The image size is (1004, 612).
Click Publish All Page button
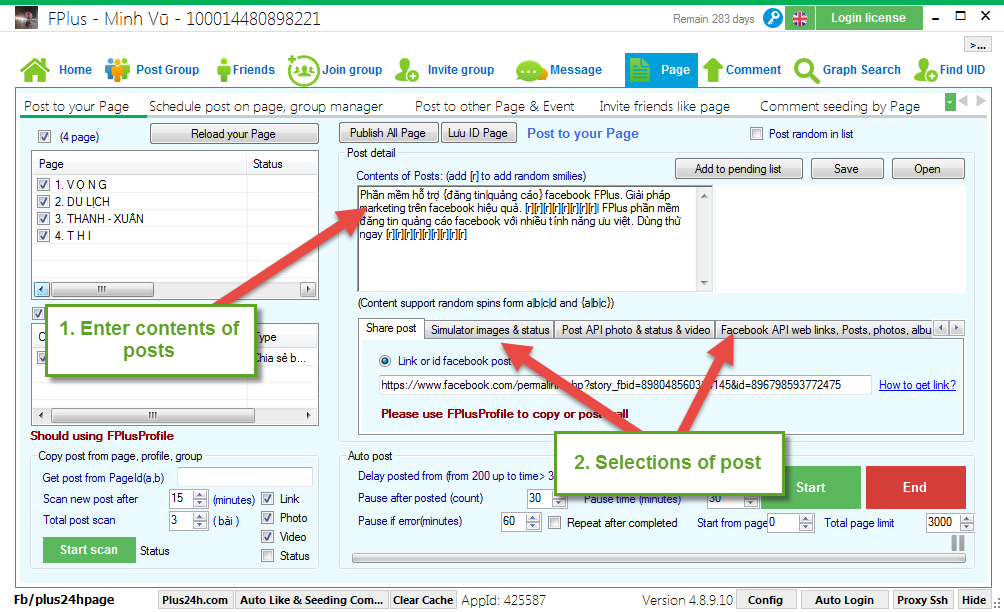pos(388,133)
